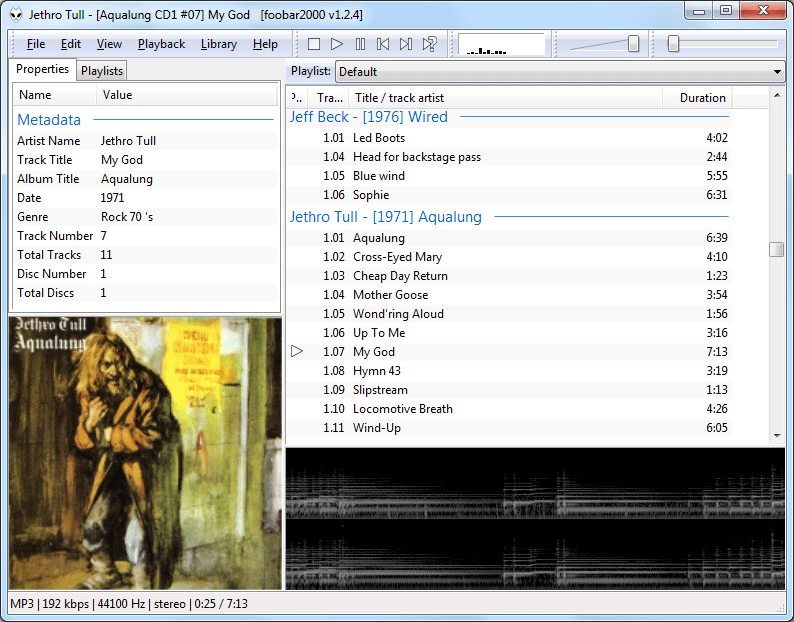
Task: Open the View menu
Action: [109, 44]
